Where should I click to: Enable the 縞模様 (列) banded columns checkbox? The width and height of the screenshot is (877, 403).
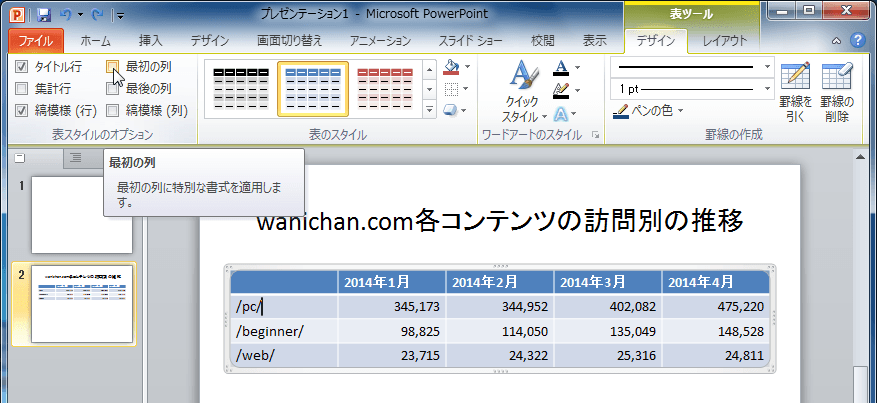click(x=112, y=111)
